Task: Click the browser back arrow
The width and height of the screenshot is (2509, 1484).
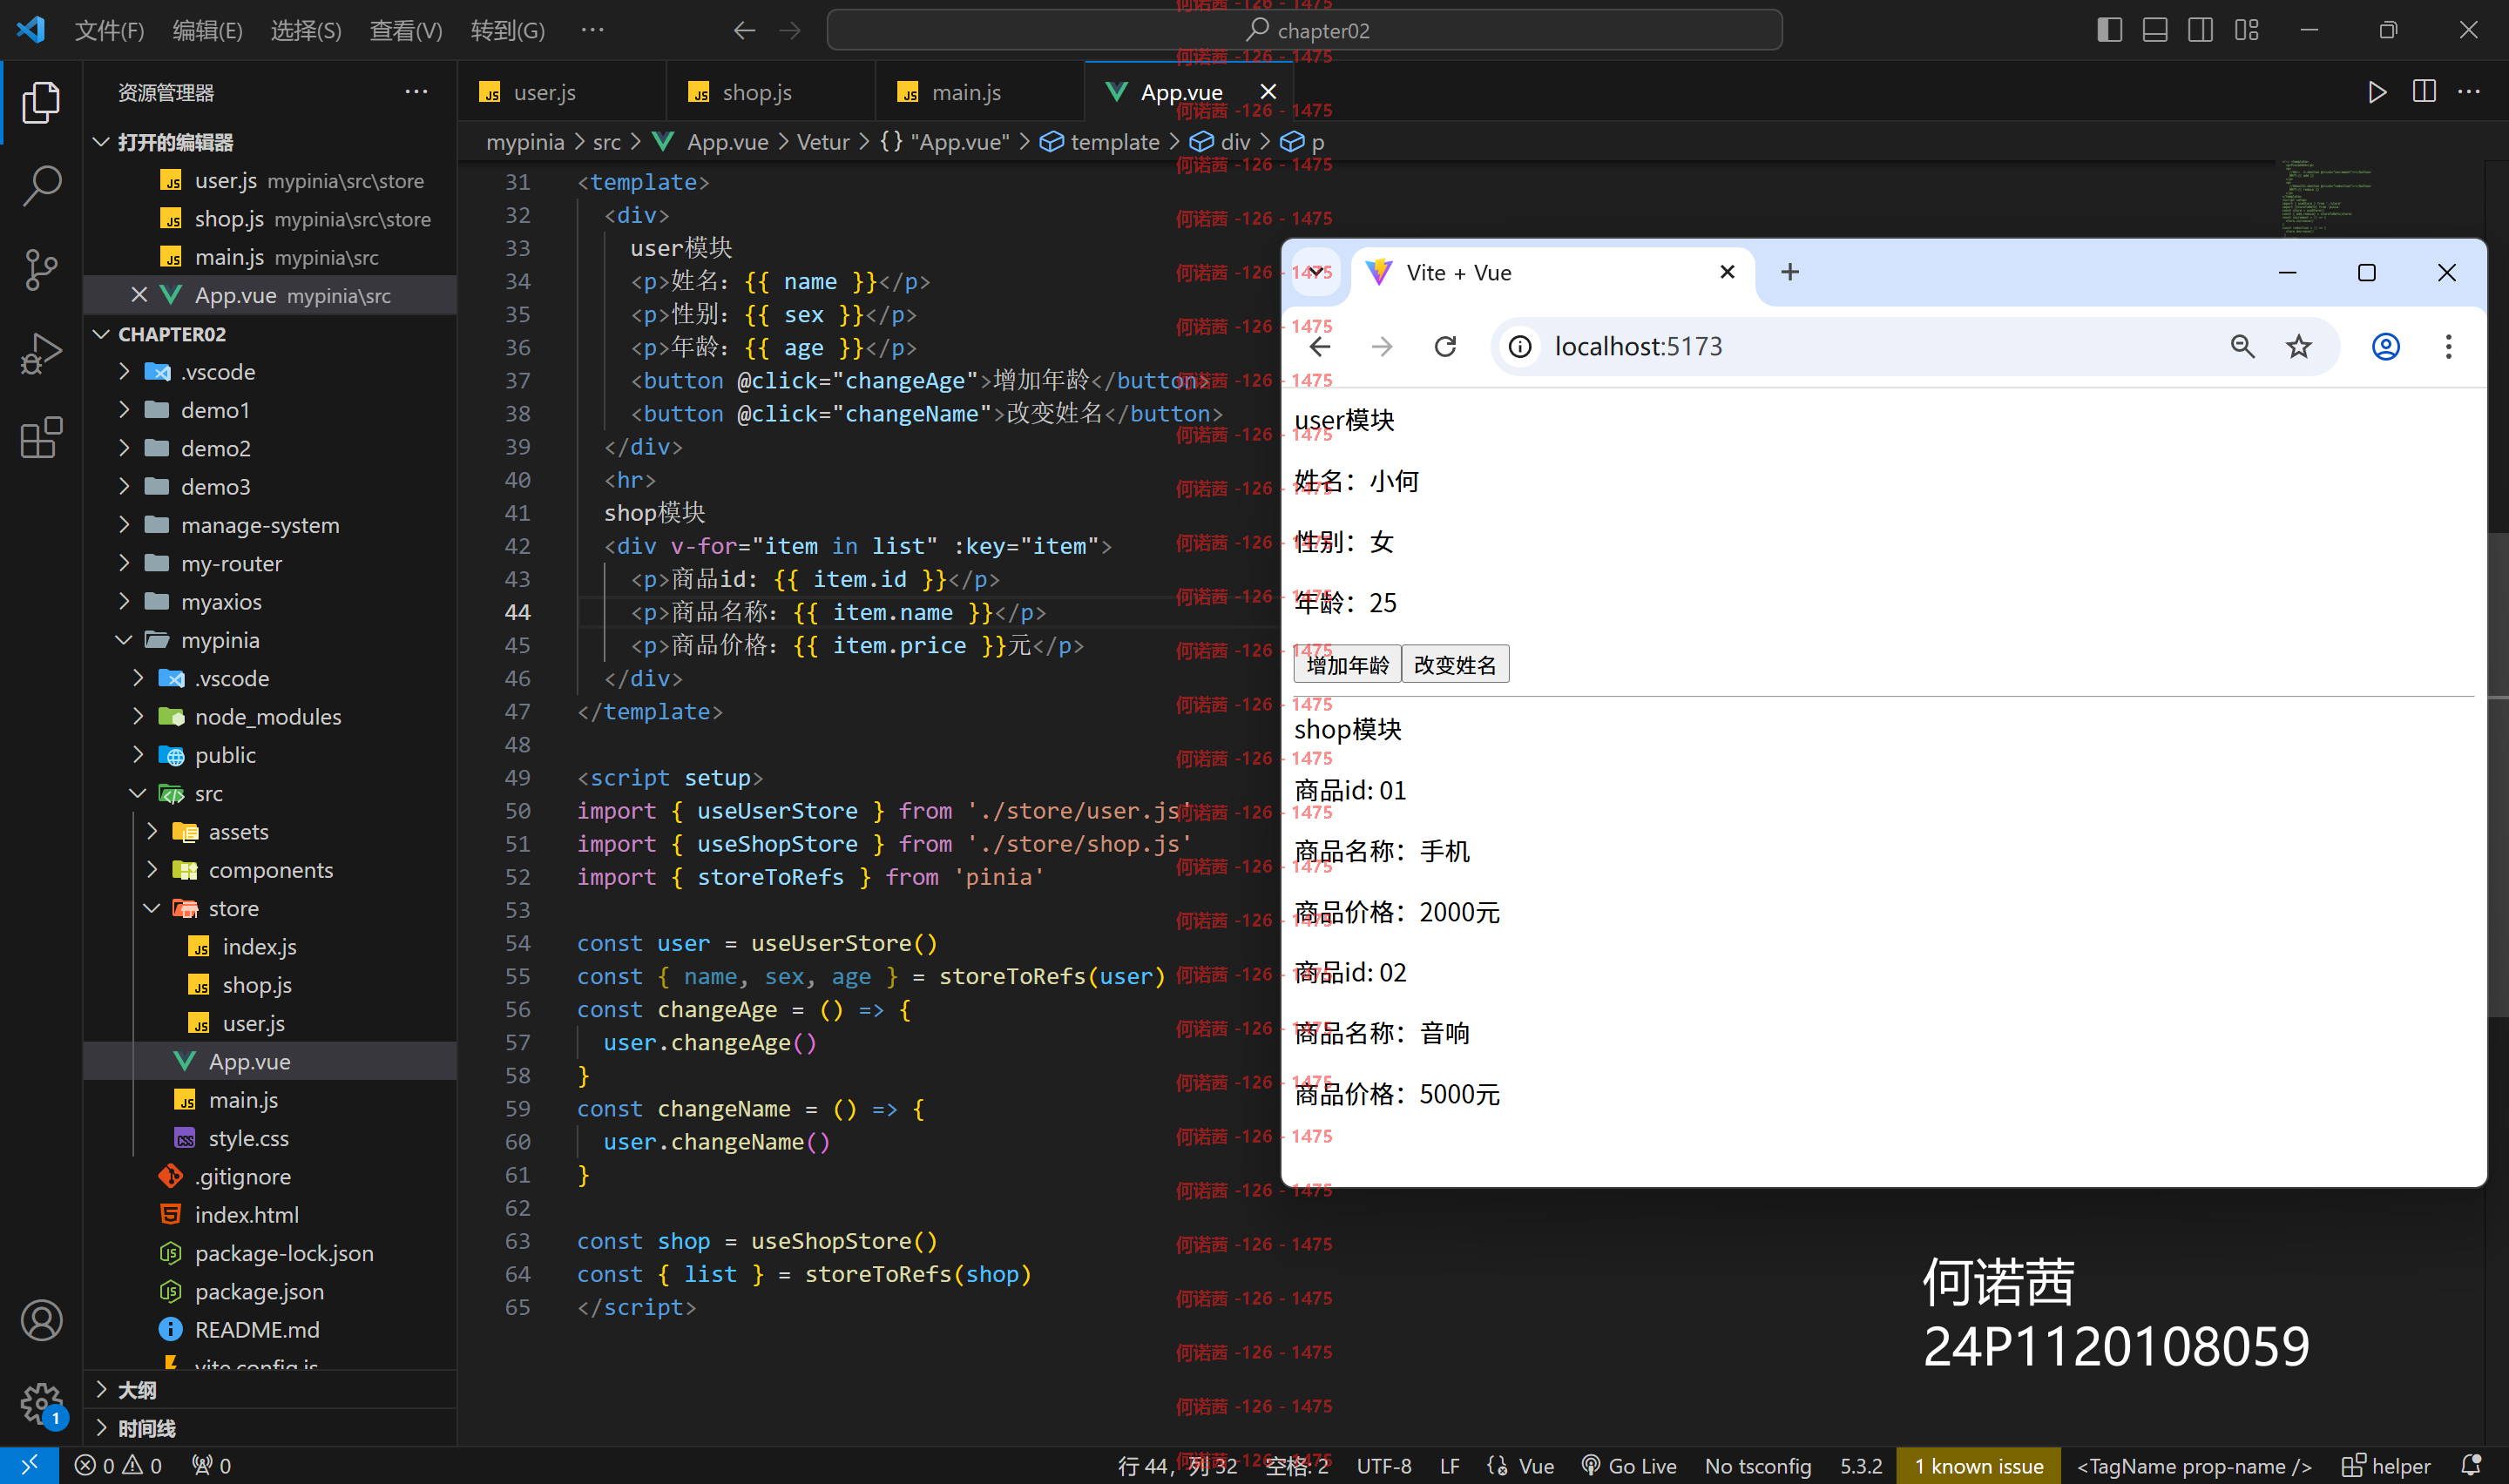Action: 1320,347
